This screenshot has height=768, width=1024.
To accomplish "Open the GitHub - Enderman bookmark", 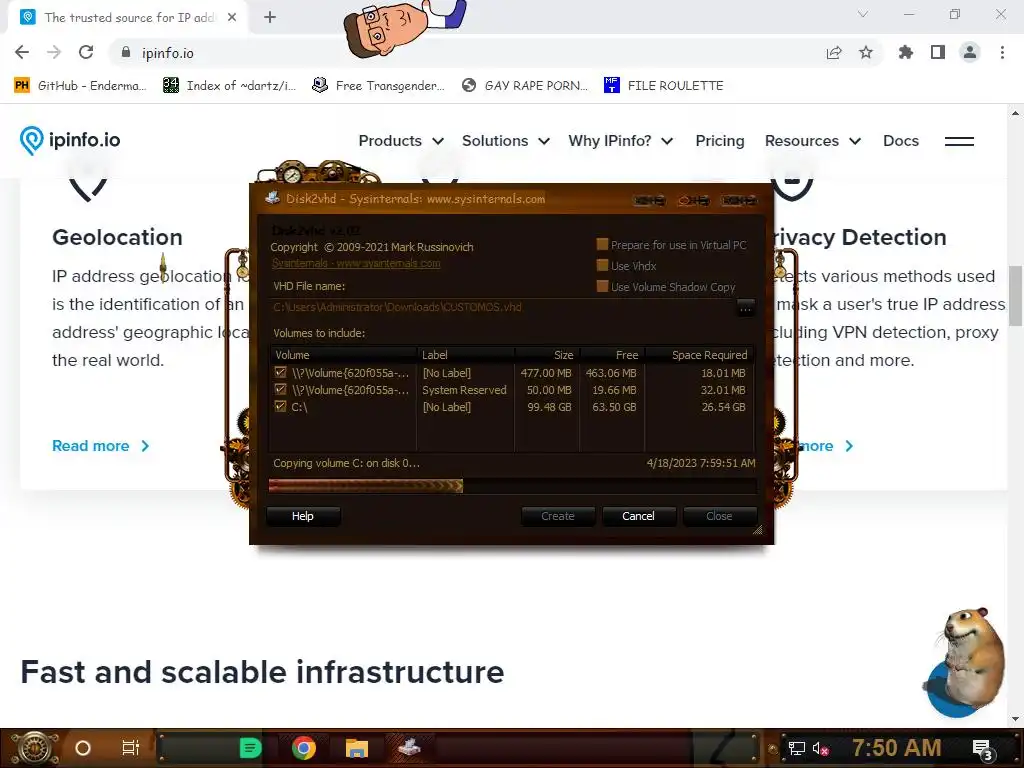I will (x=80, y=86).
